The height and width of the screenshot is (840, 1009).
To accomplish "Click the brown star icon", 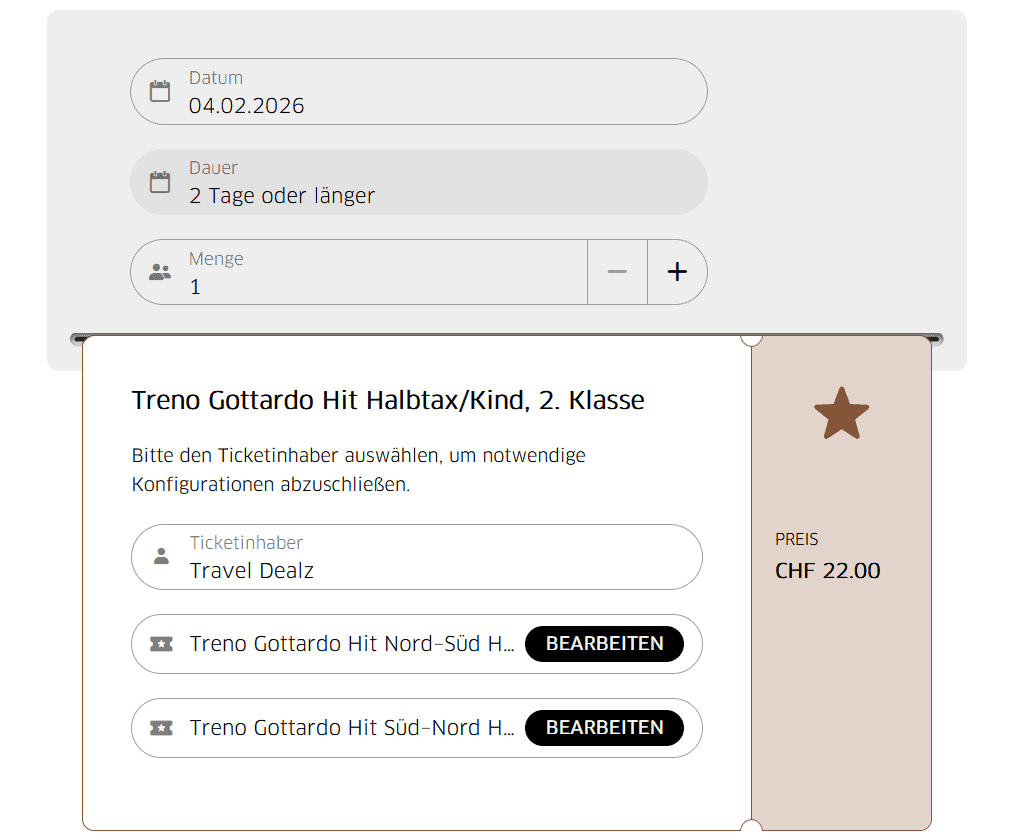I will pyautogui.click(x=841, y=414).
